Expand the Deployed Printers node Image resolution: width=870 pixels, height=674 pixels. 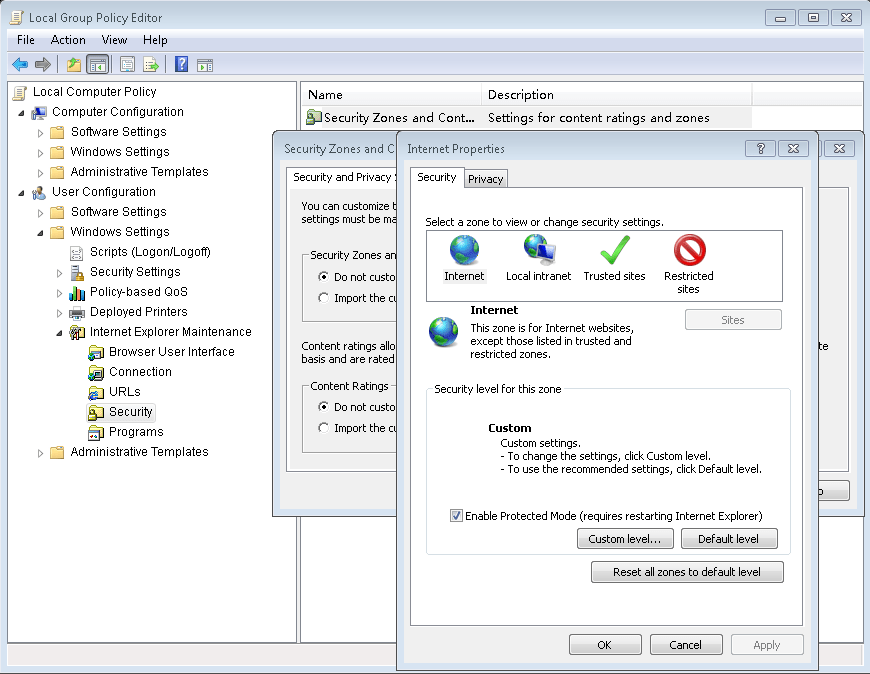pos(59,313)
